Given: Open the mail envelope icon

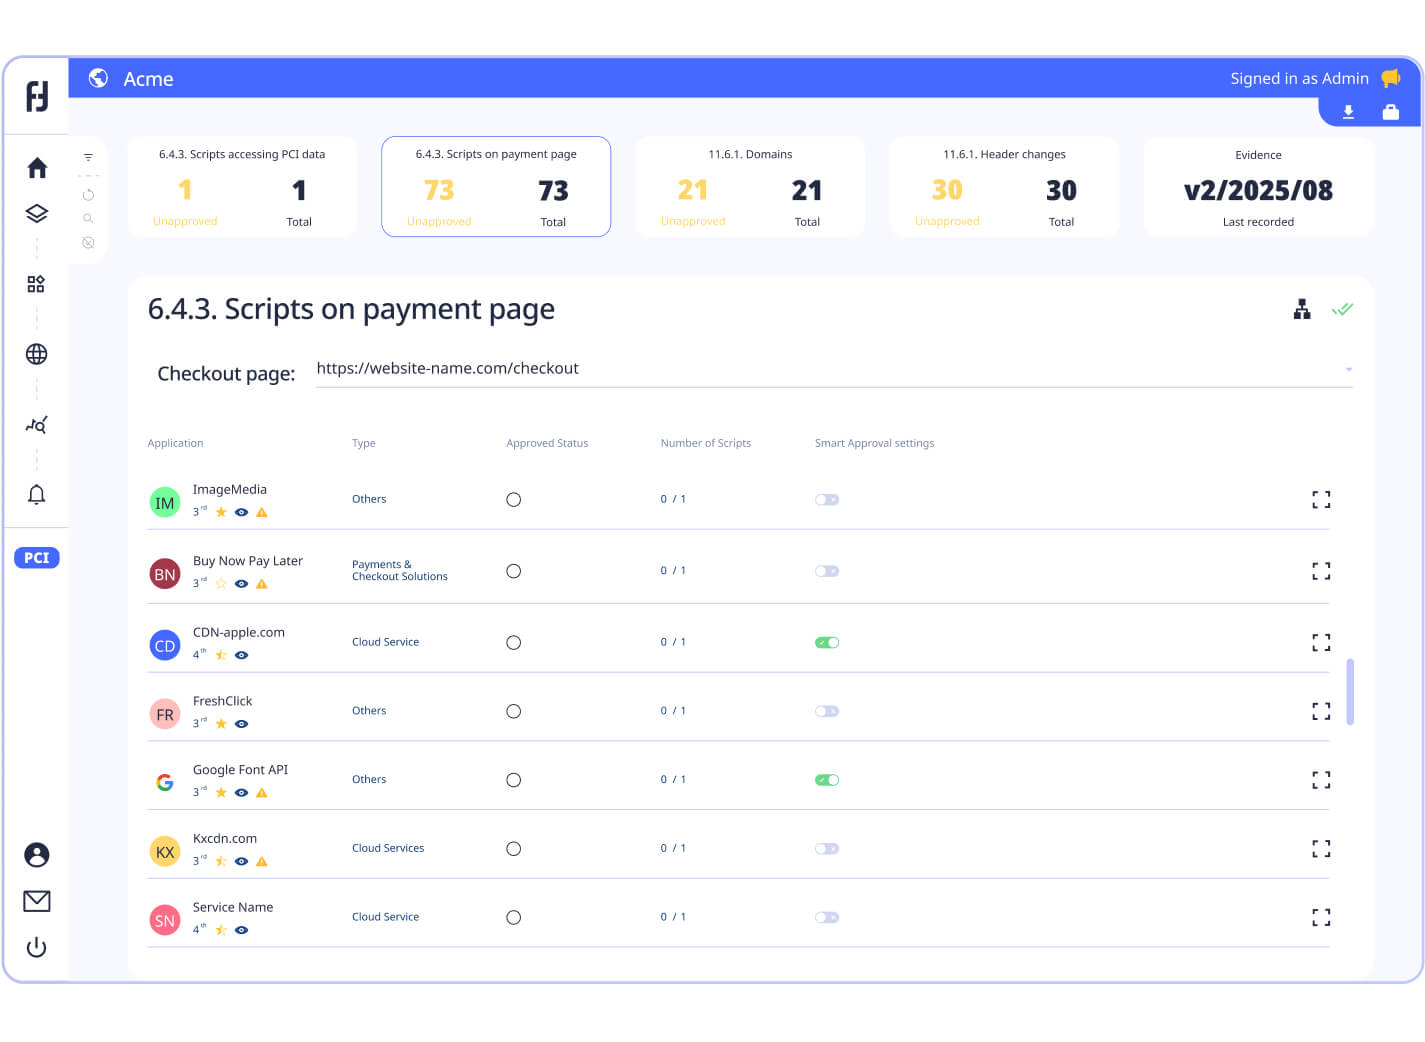Looking at the screenshot, I should pos(37,901).
